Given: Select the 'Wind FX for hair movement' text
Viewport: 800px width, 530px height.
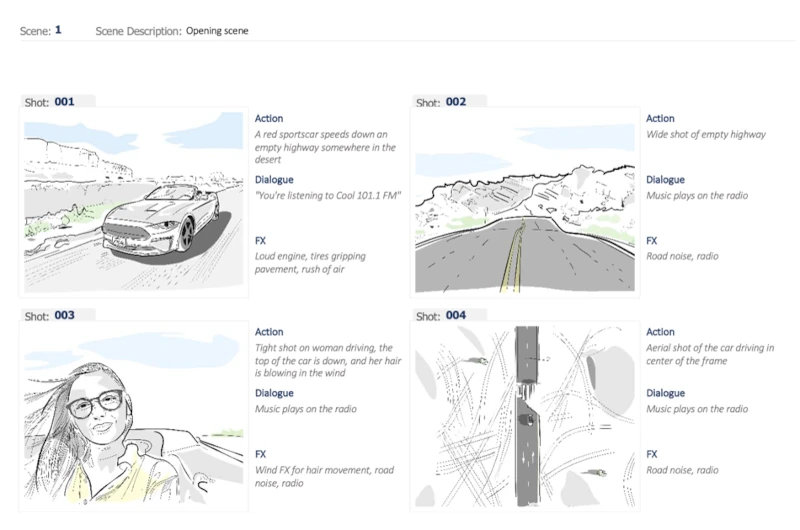Looking at the screenshot, I should pos(325,477).
